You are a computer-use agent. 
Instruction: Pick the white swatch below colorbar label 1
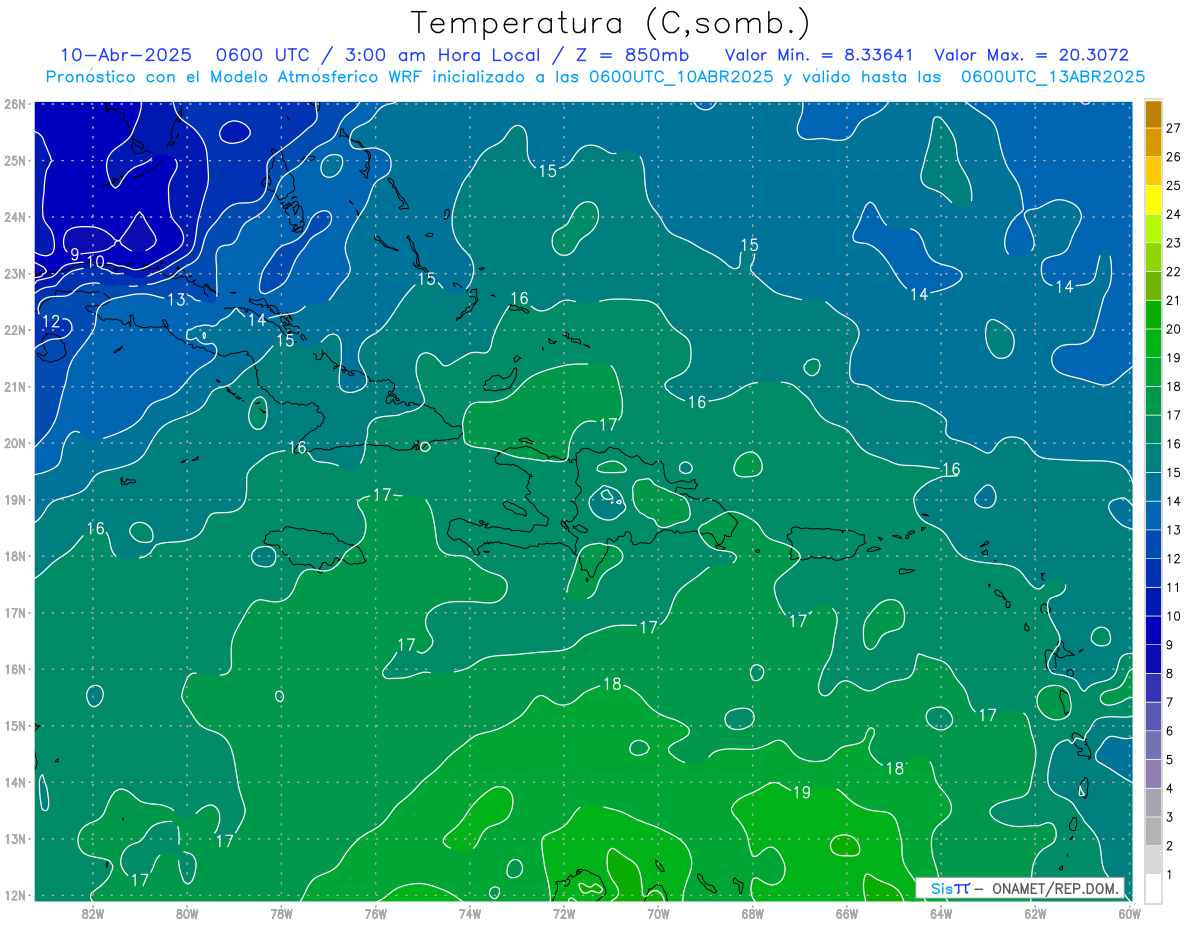(x=1152, y=889)
